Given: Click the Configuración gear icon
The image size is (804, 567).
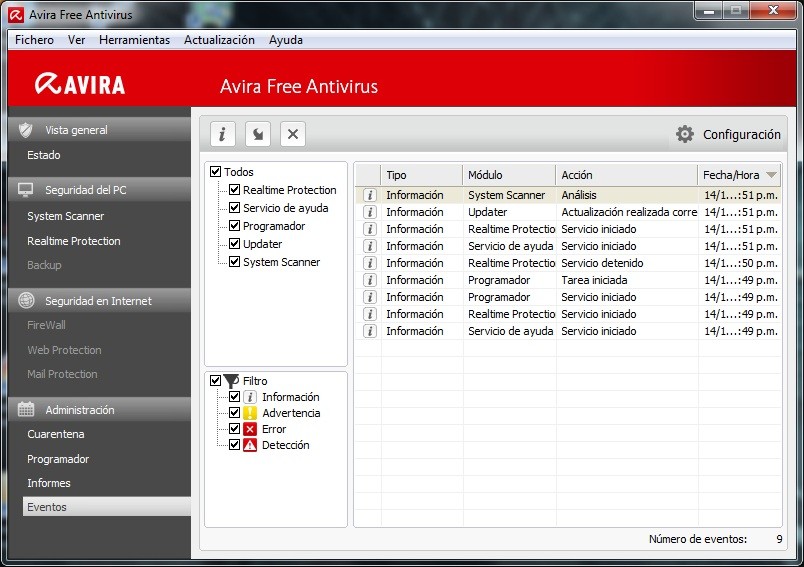Looking at the screenshot, I should tap(685, 134).
